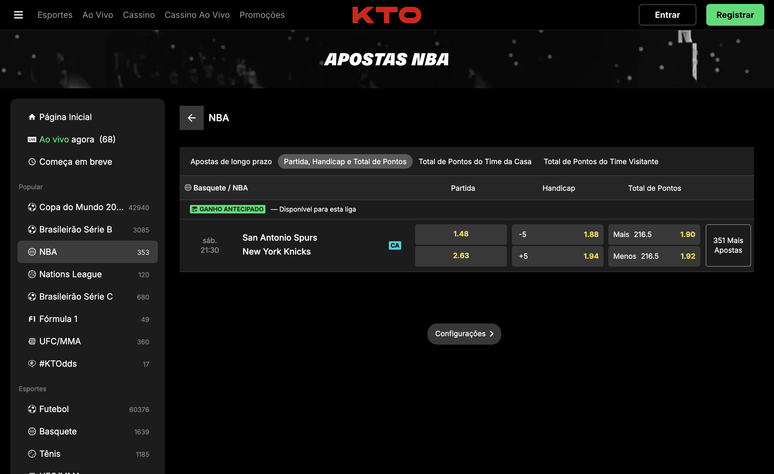Open Começa em breve link
Viewport: 774px width, 474px height.
click(x=87, y=162)
